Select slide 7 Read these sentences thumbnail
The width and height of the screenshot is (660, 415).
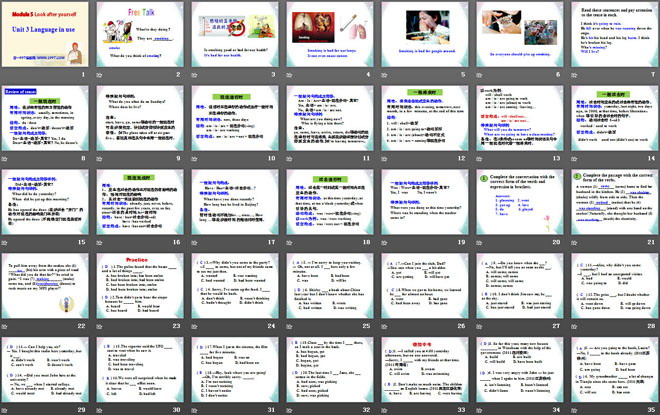(615, 34)
